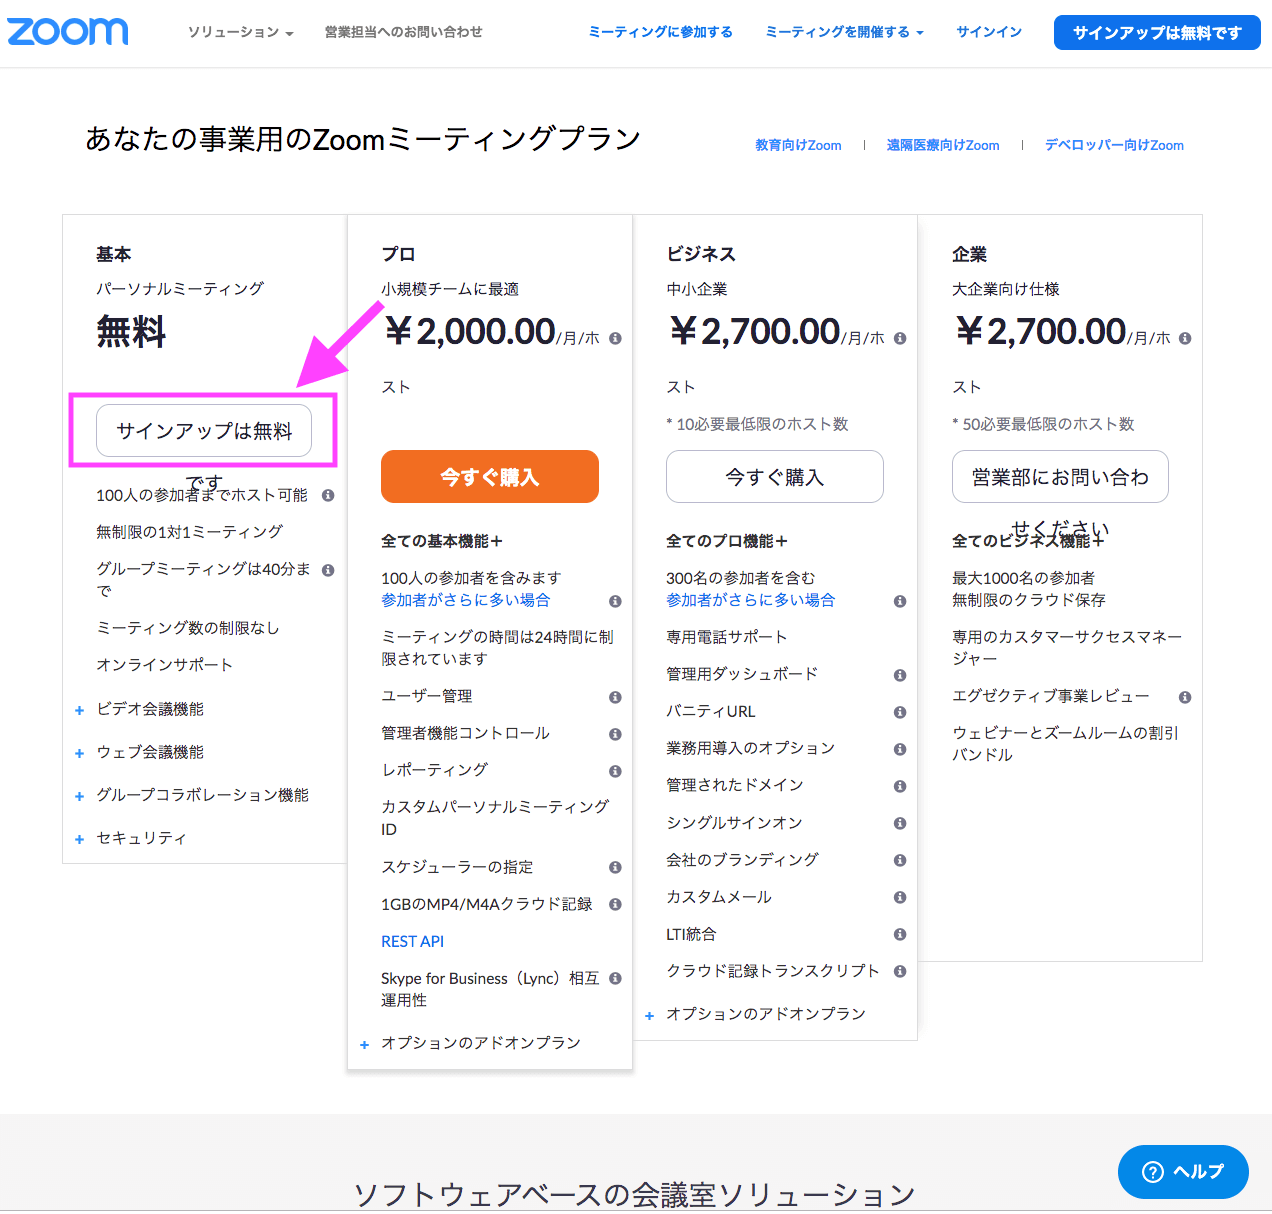Image resolution: width=1272 pixels, height=1214 pixels.
Task: Click info icon beside カスタムメール
Action: (900, 897)
